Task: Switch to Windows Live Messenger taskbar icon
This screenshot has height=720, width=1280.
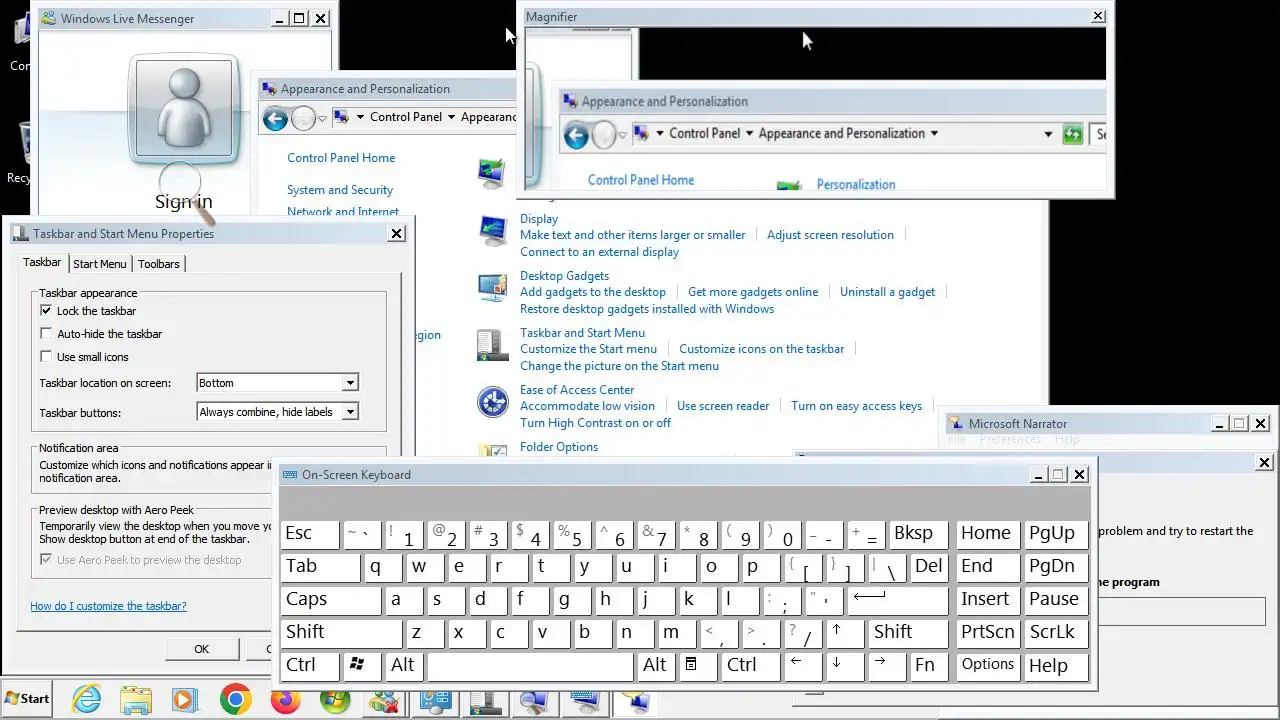Action: coord(384,702)
